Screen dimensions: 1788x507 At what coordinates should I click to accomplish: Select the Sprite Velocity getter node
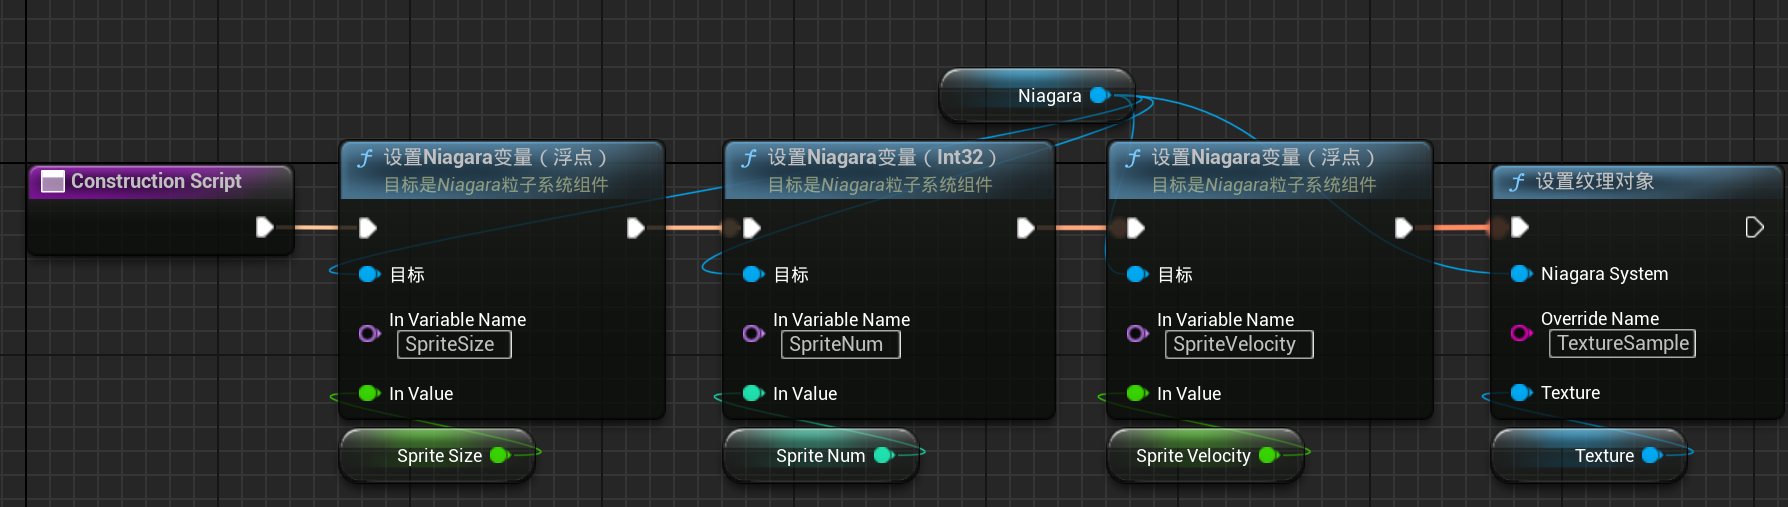point(1205,455)
